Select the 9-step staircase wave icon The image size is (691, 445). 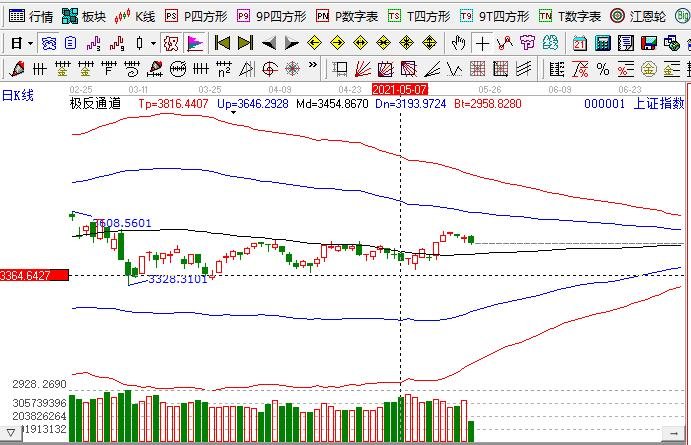click(117, 43)
